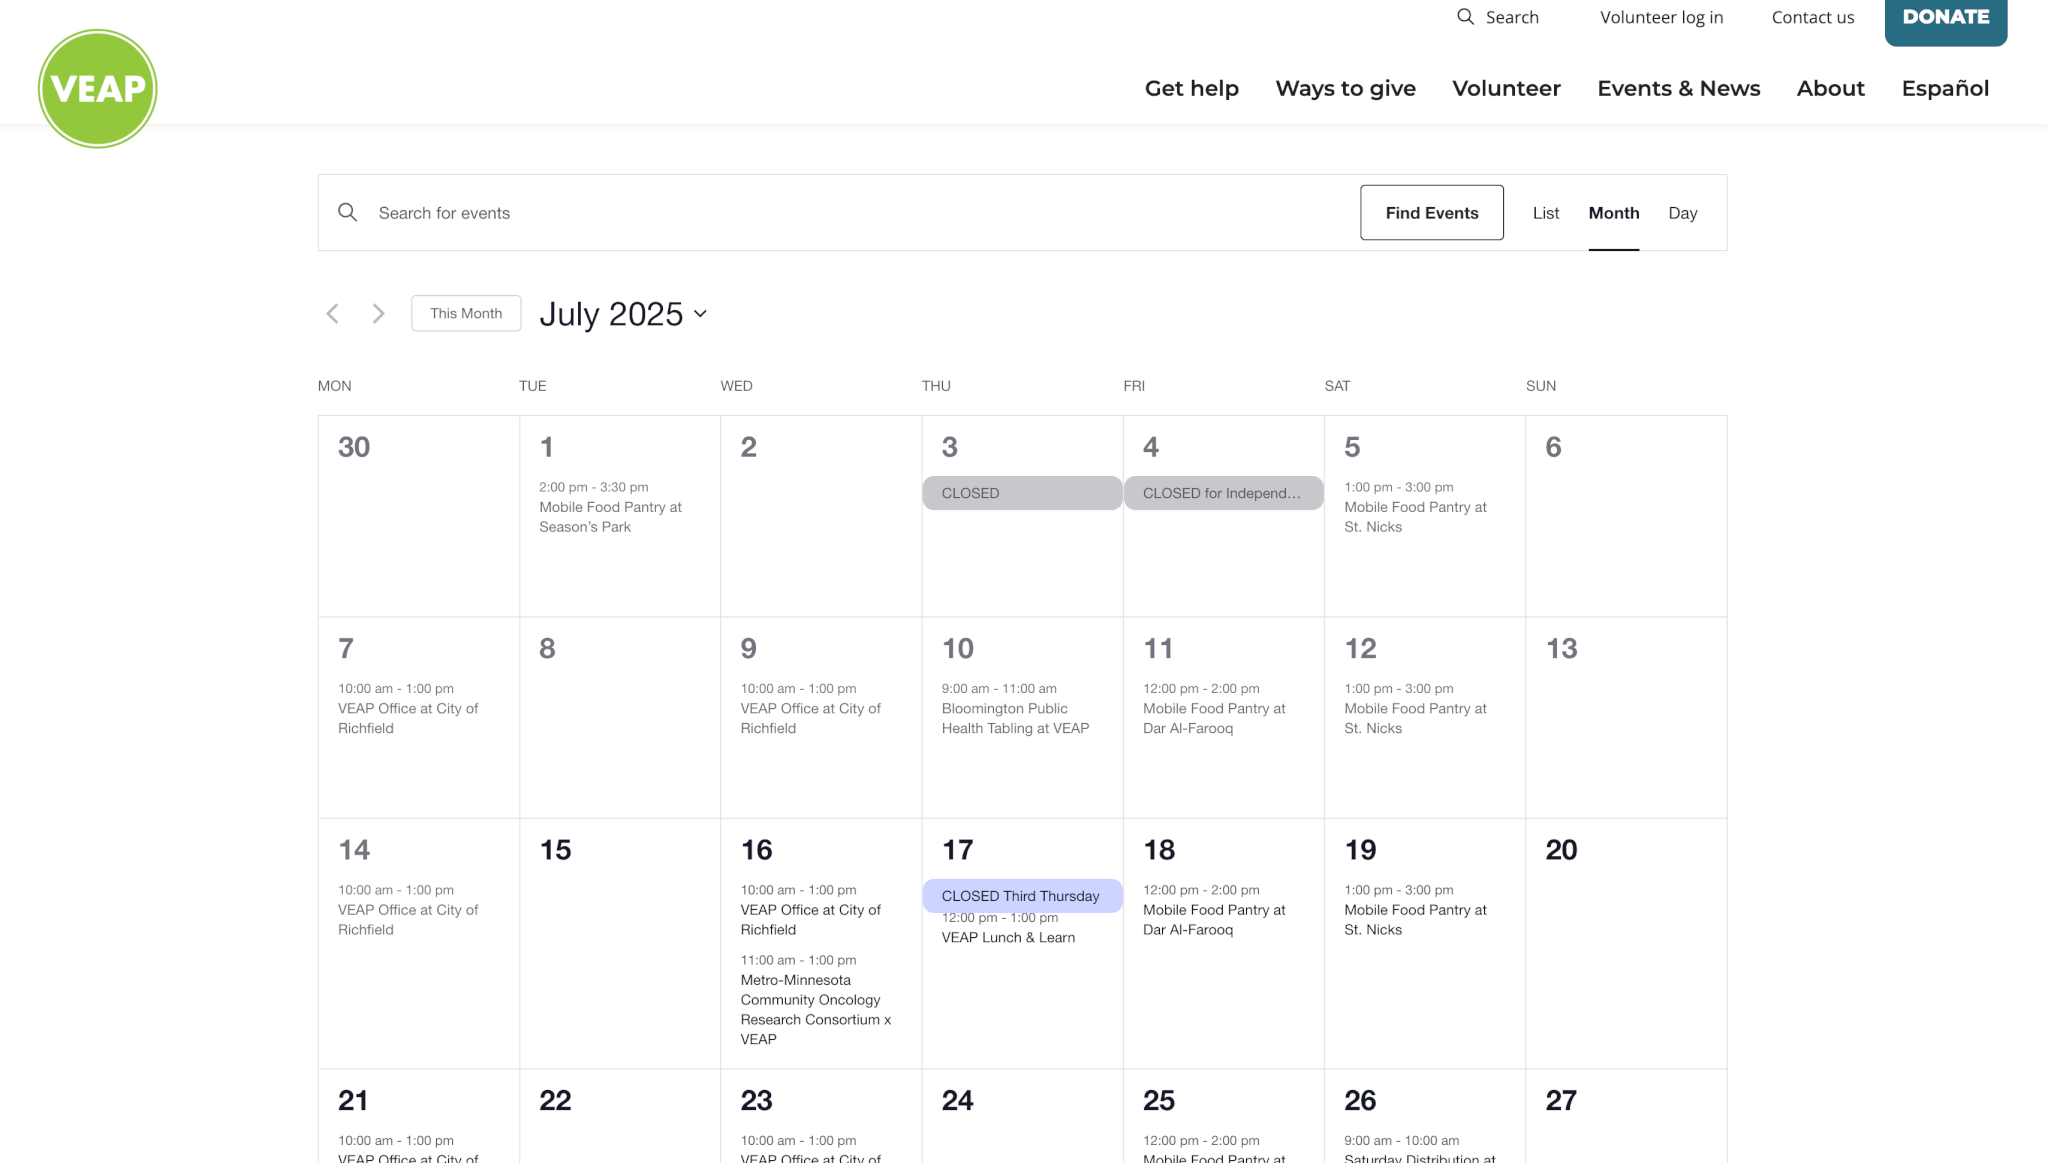Open July 12 Mobile Food Pantry at St. Nicks
Viewport: 2048px width, 1163px height.
[1415, 718]
